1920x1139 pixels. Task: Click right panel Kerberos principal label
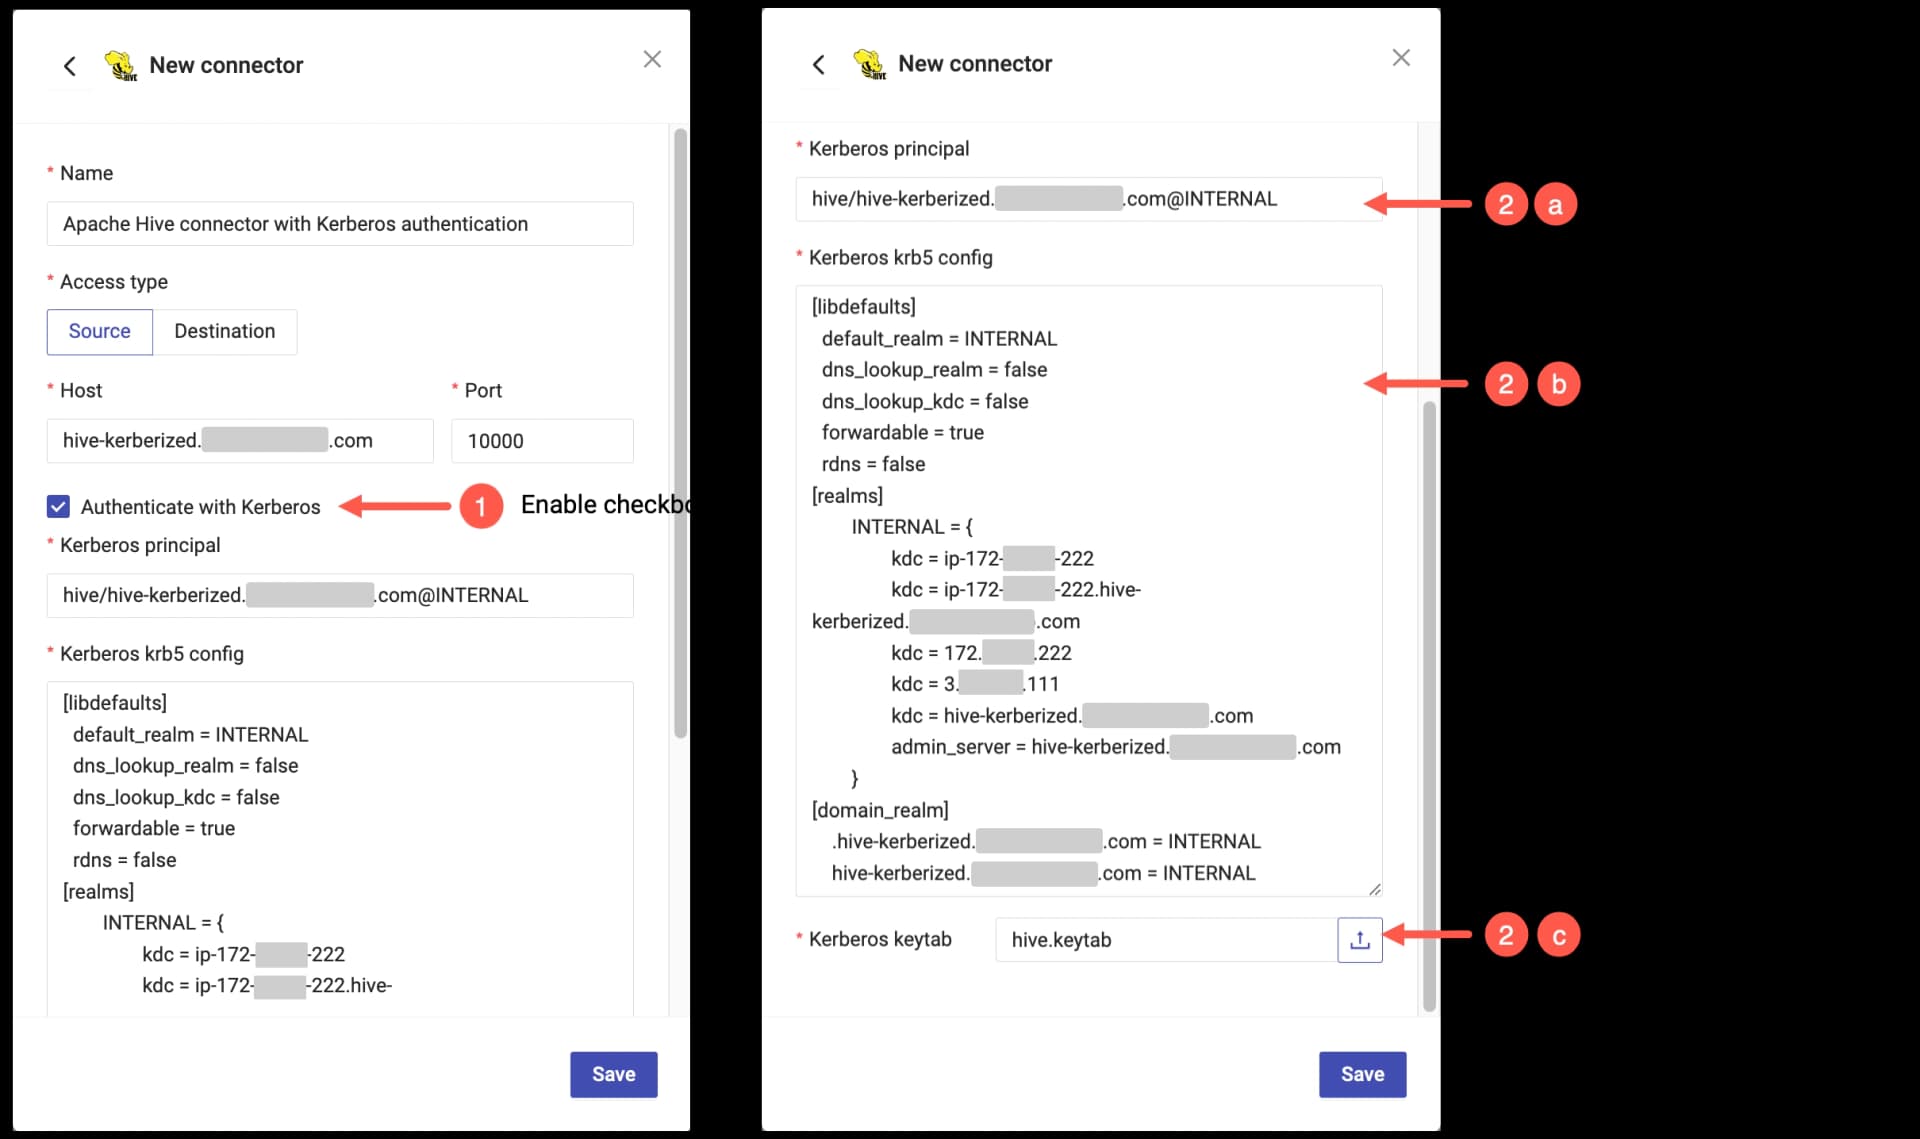pyautogui.click(x=889, y=149)
